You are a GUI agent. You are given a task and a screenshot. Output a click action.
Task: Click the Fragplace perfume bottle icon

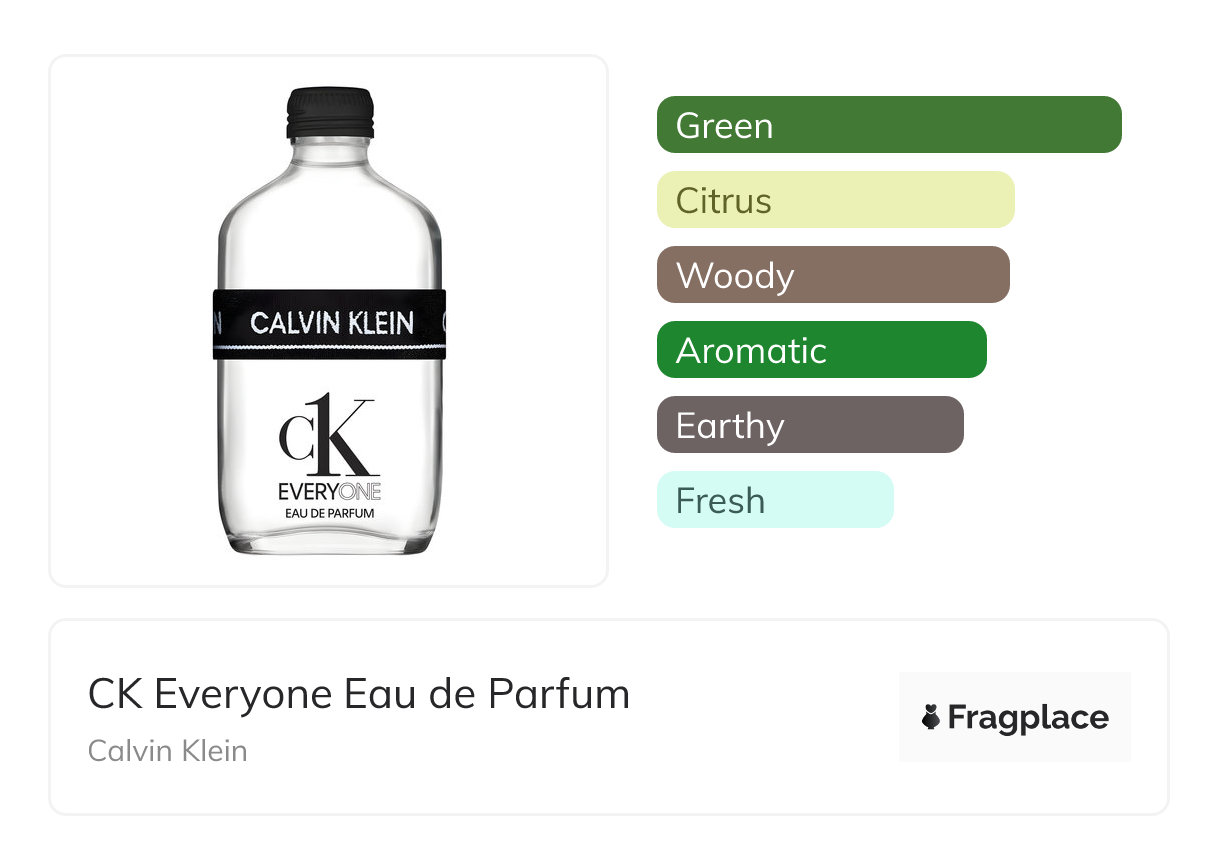coord(931,718)
